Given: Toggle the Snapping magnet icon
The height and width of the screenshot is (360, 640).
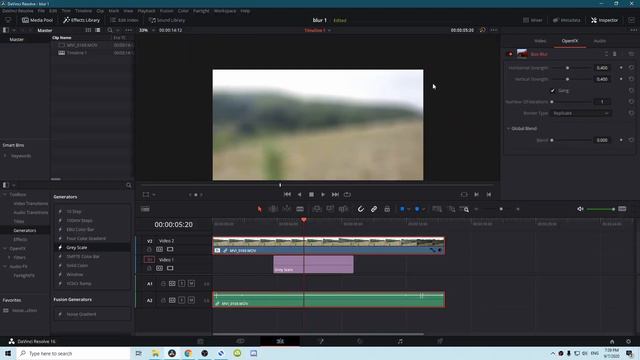Looking at the screenshot, I should 360,209.
